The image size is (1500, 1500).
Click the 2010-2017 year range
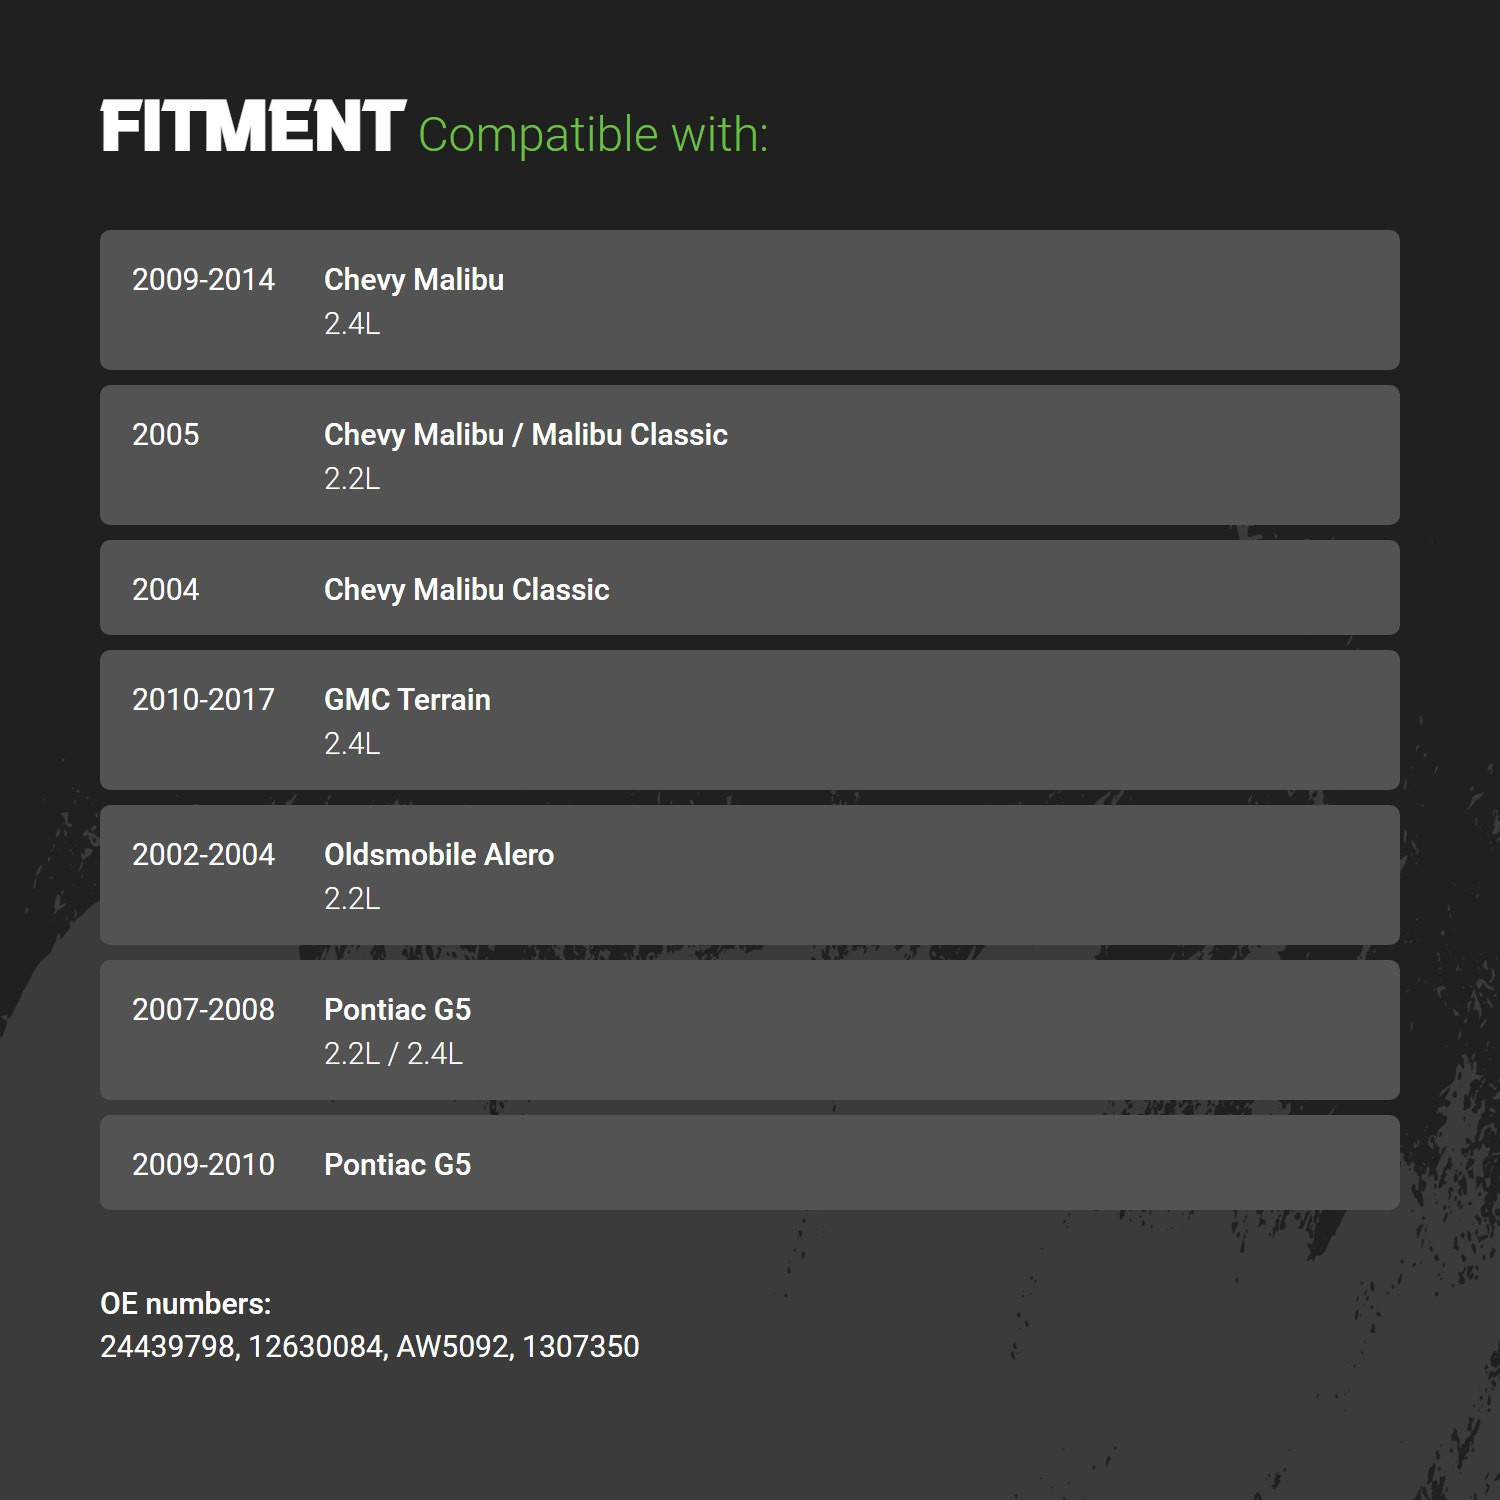203,700
